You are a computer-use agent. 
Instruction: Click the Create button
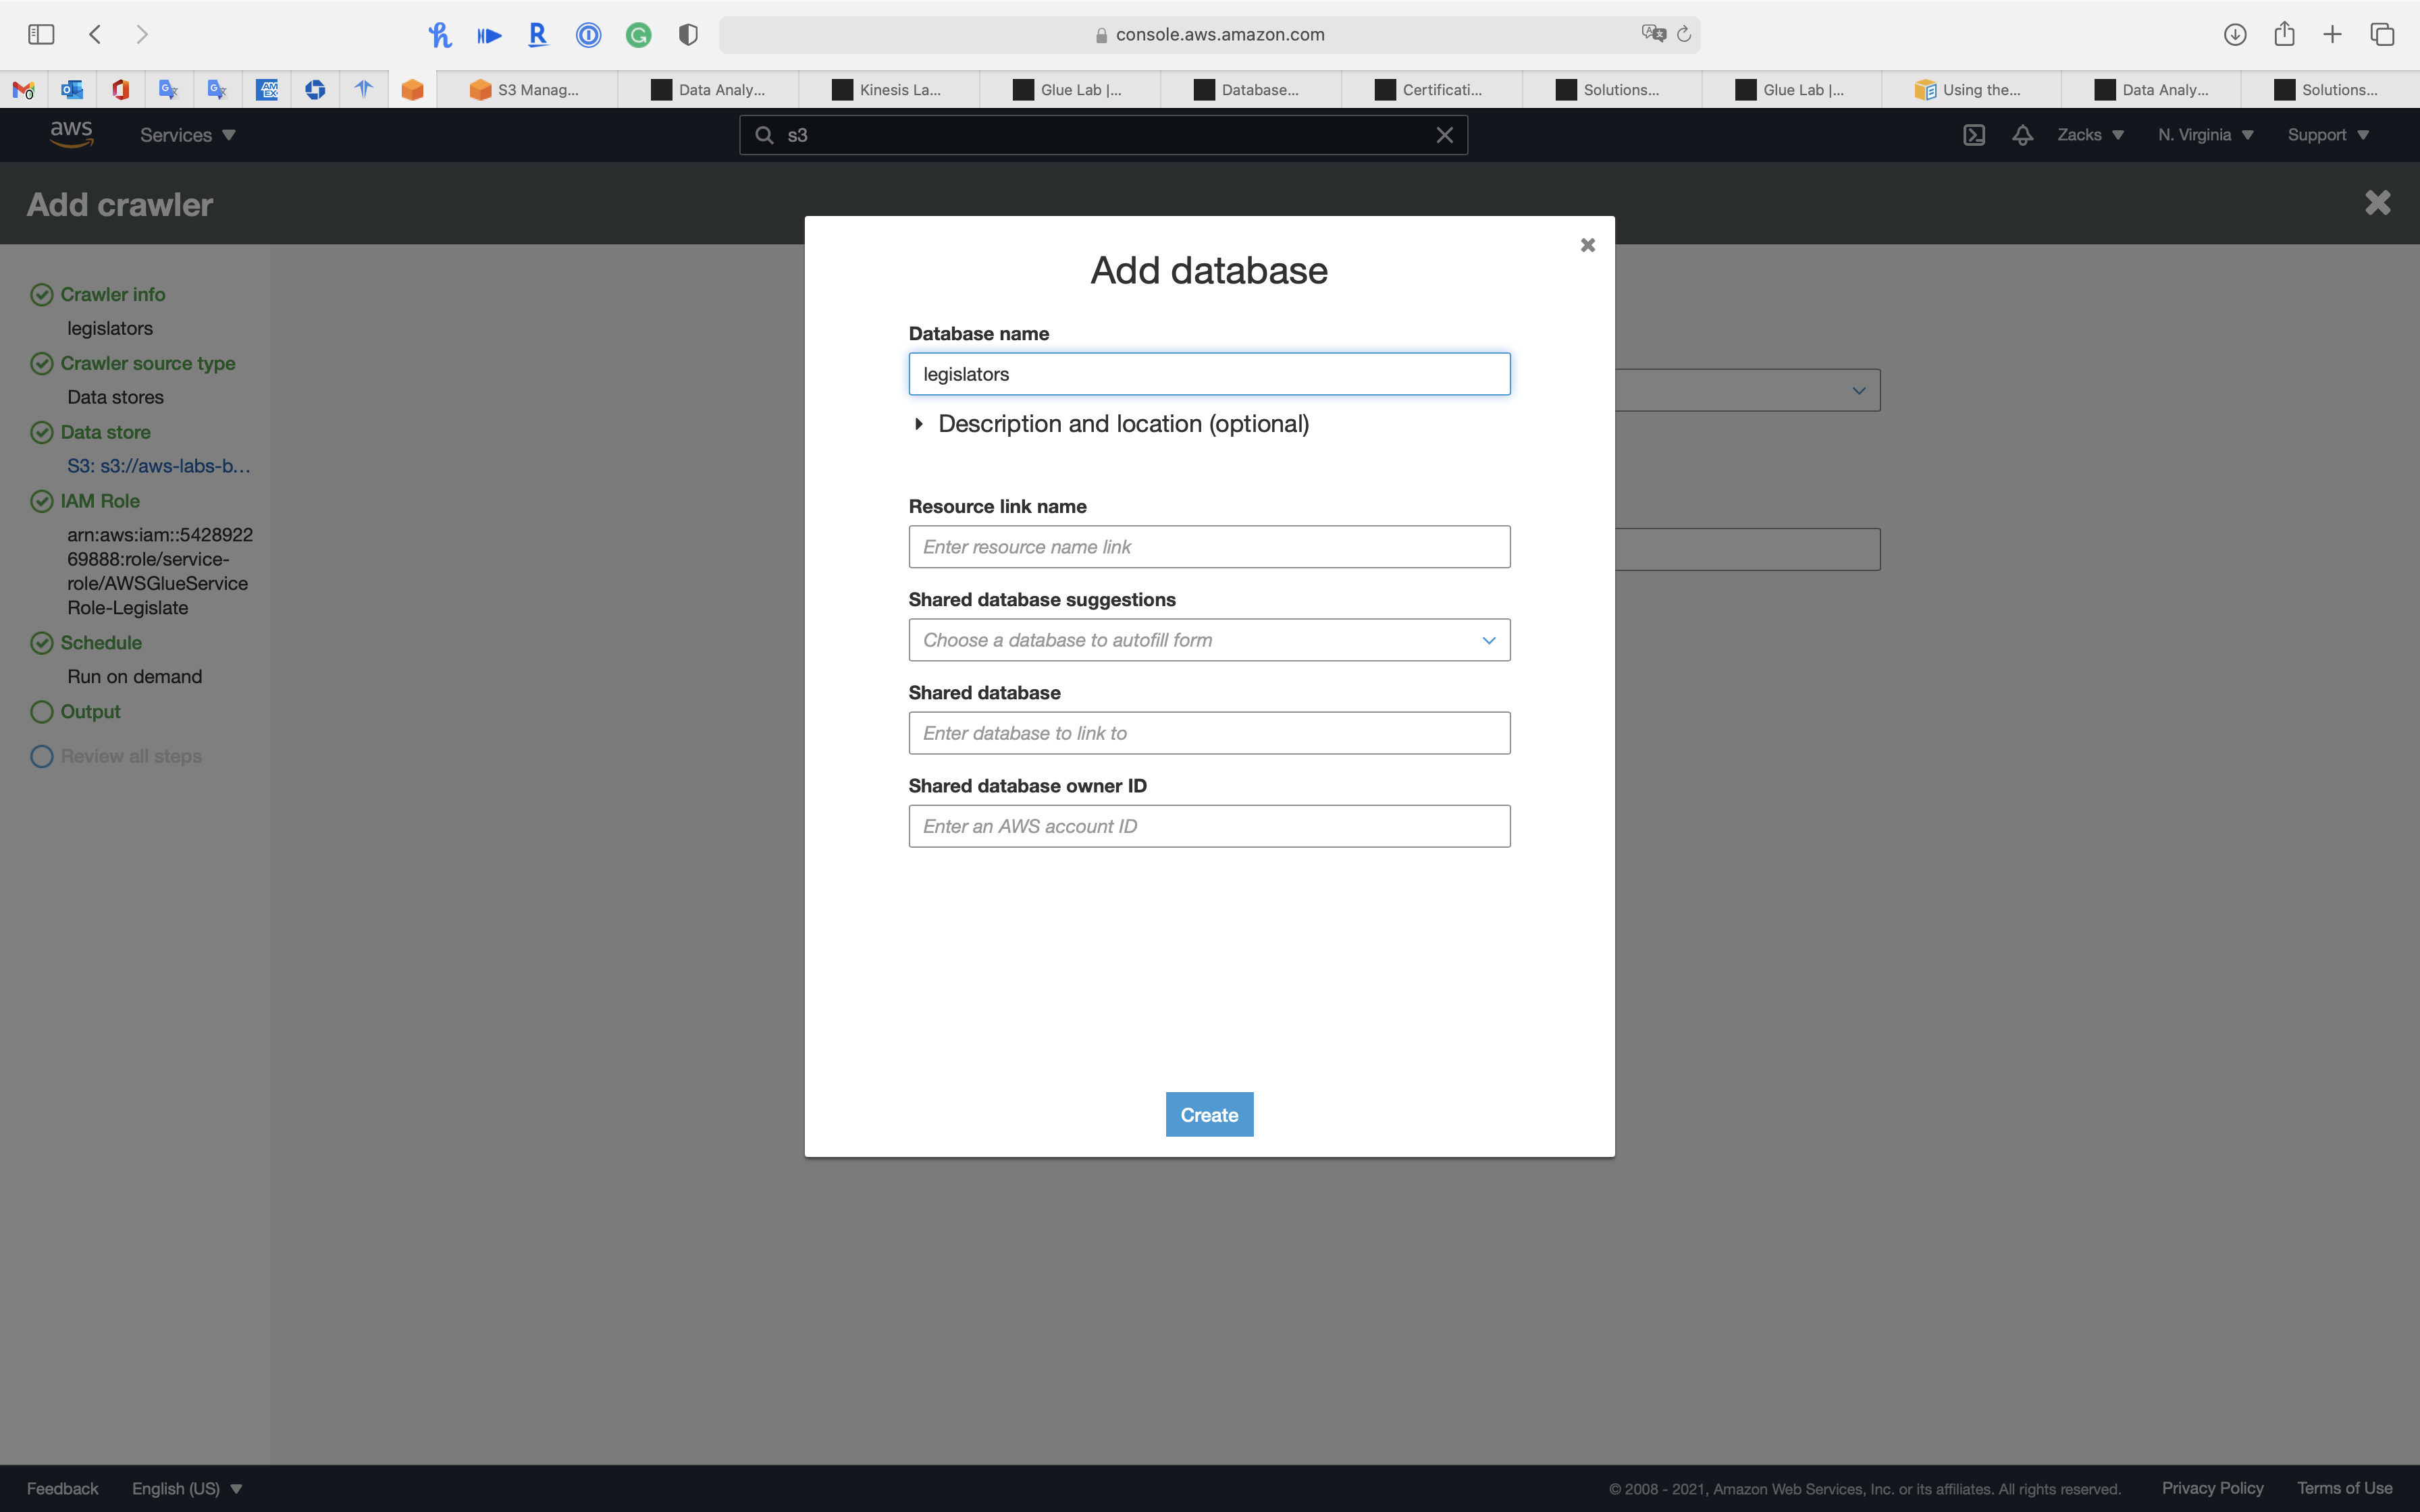pos(1208,1114)
